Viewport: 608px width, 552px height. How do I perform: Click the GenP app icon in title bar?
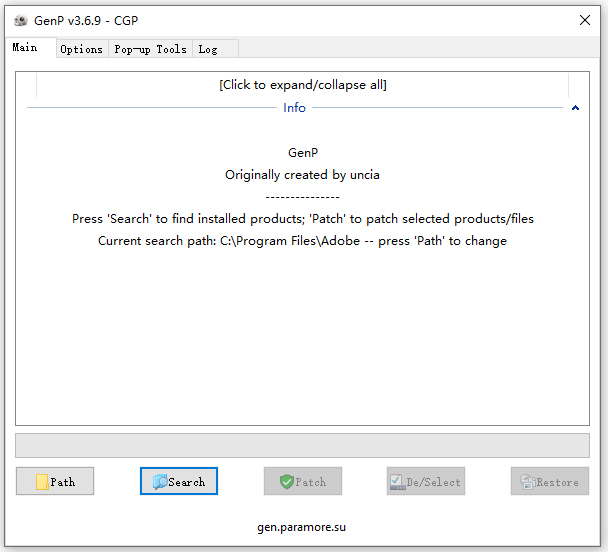20,20
